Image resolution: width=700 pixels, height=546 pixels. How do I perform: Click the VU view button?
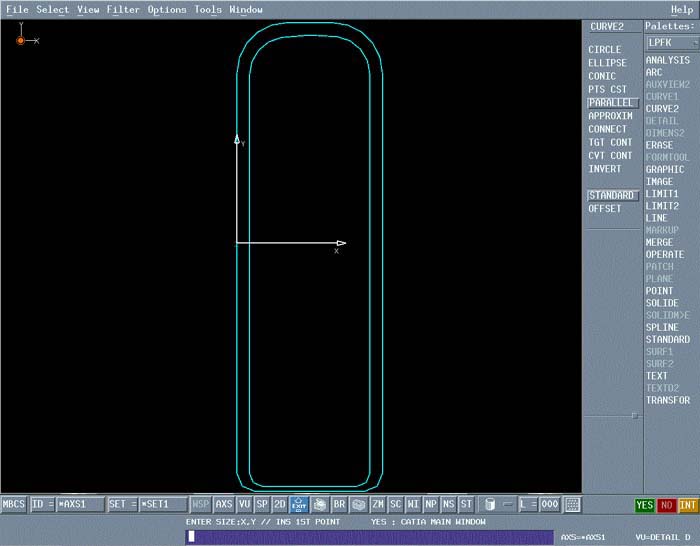pos(244,505)
